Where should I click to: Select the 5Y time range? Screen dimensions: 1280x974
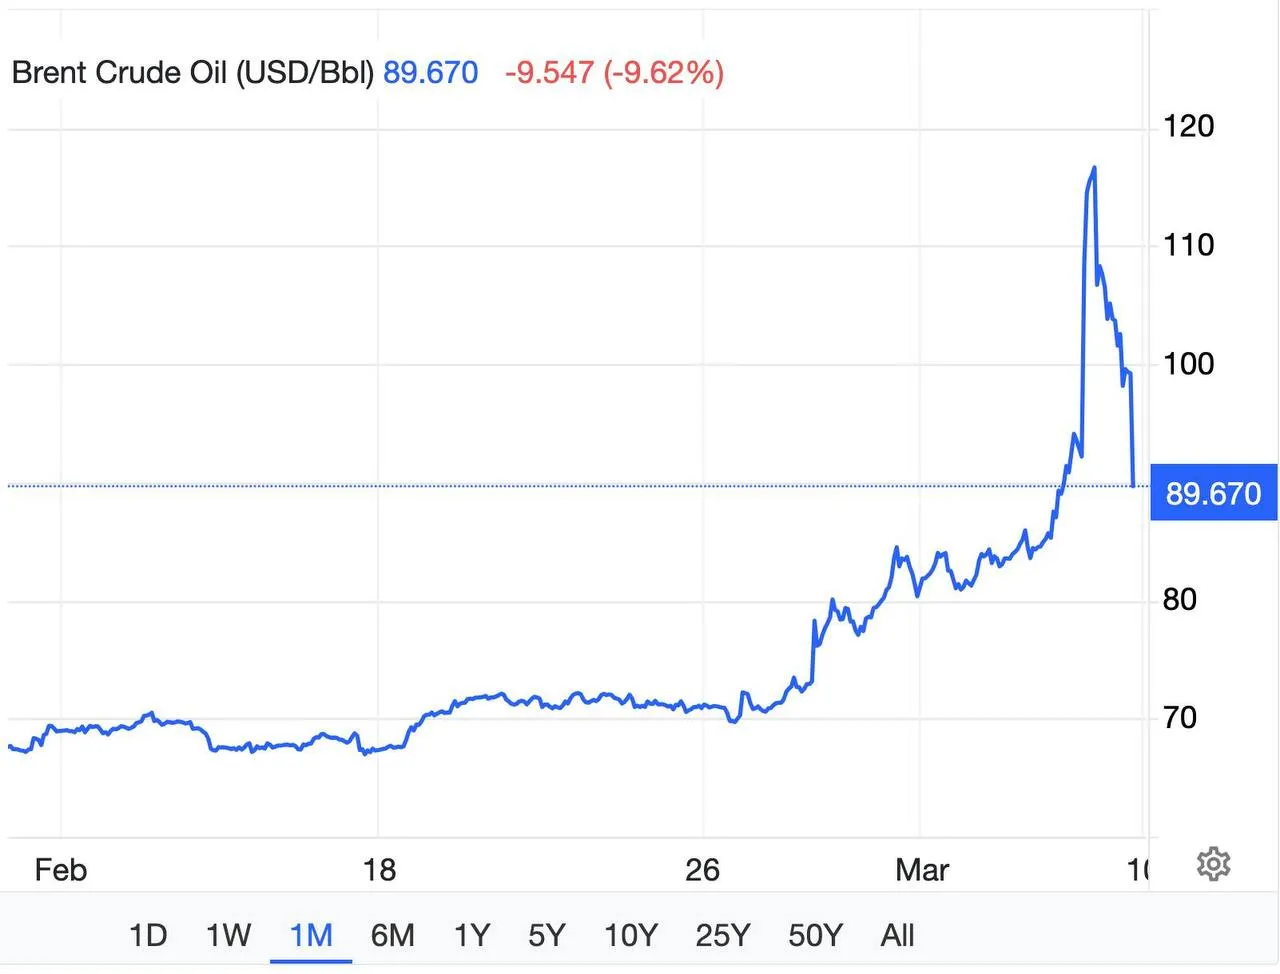point(547,936)
